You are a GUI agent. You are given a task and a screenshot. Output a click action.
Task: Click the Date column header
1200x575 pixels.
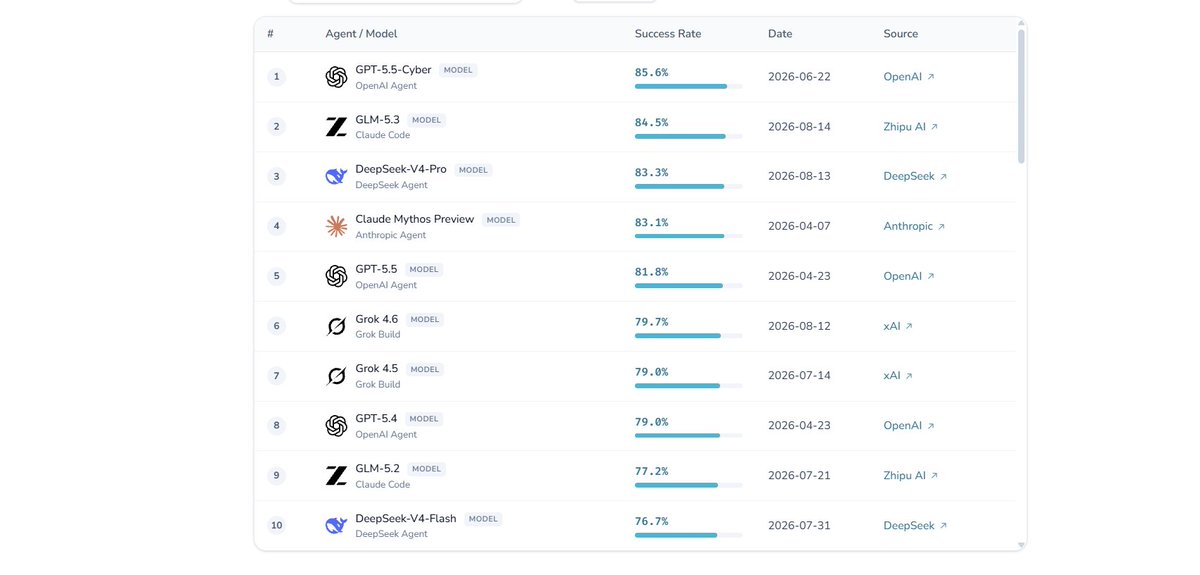780,34
